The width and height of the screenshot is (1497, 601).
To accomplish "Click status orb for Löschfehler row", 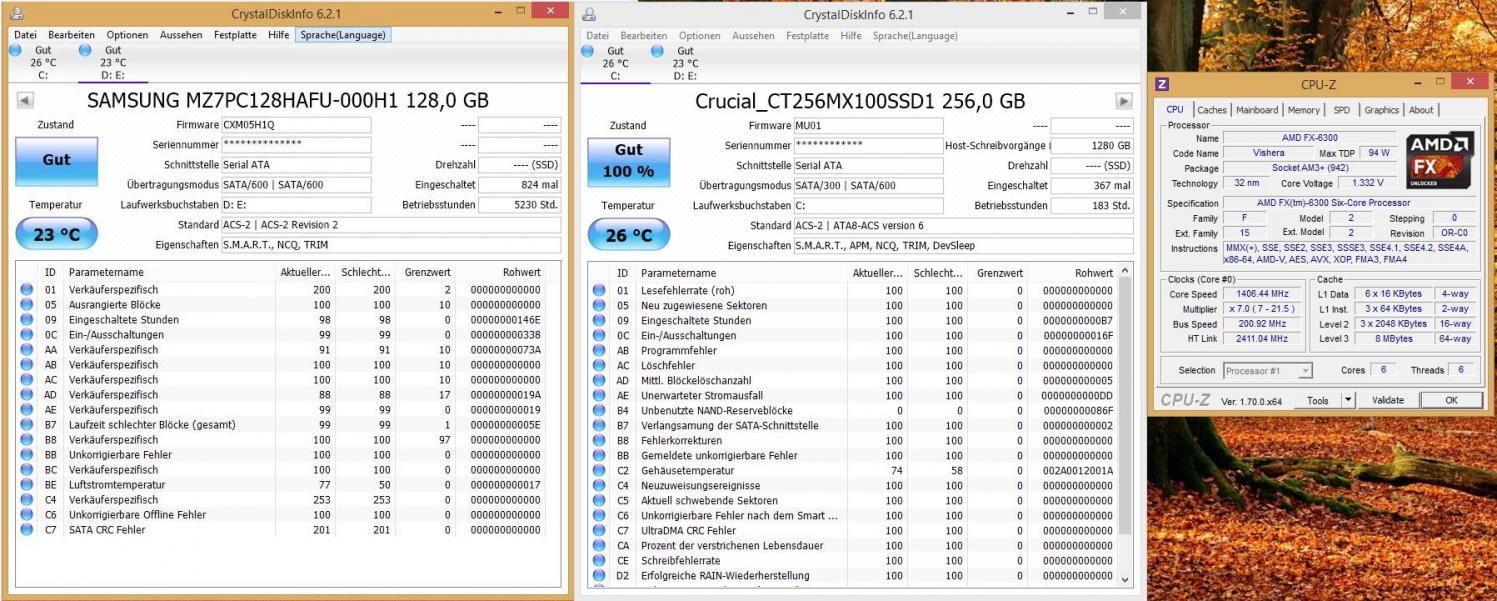I will 599,366.
